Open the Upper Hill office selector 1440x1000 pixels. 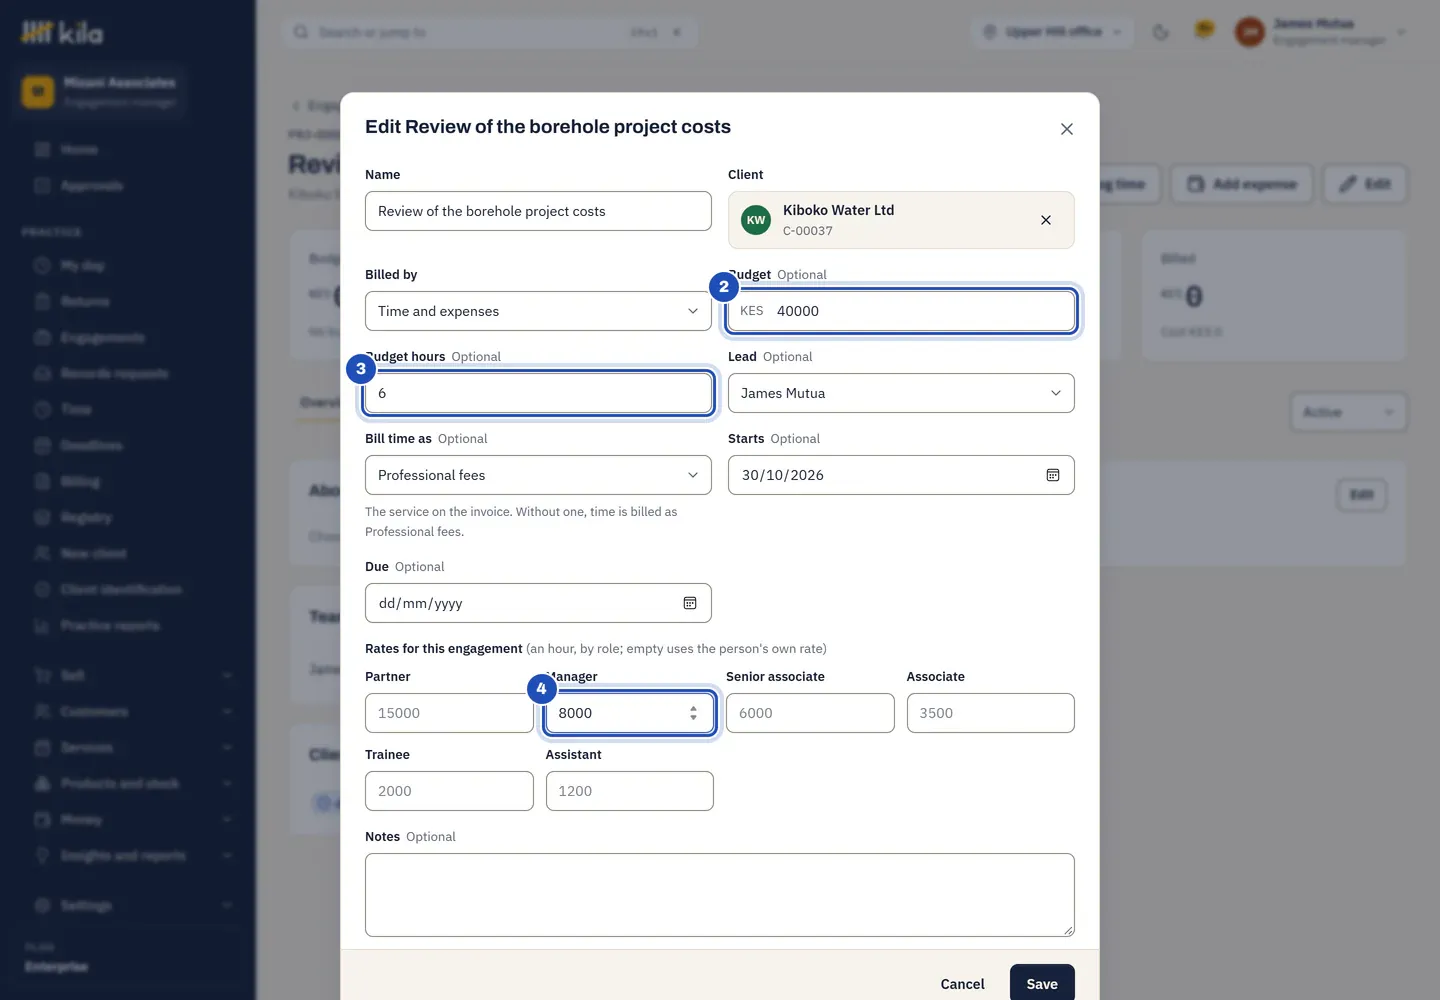pyautogui.click(x=1053, y=32)
